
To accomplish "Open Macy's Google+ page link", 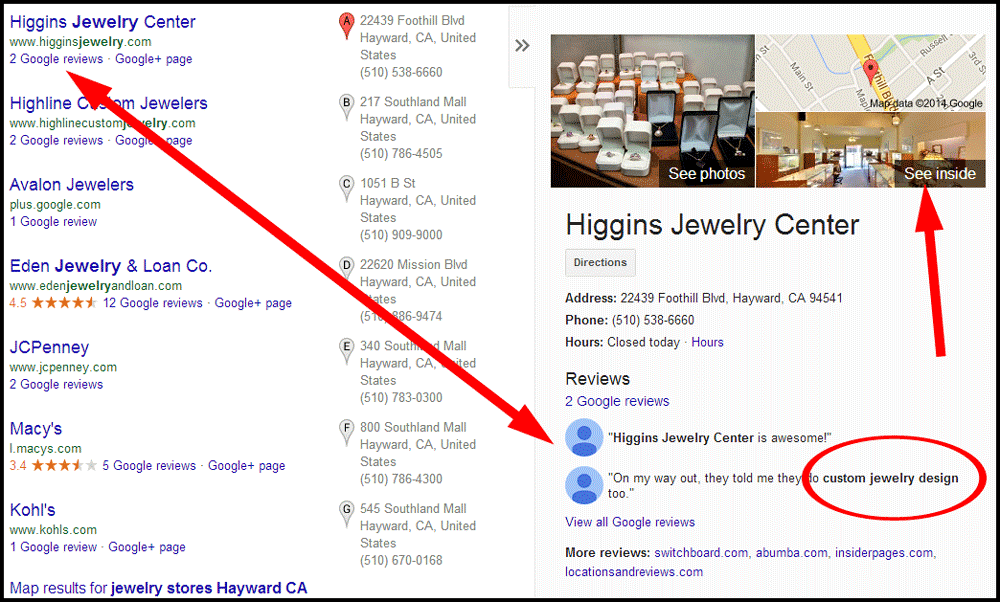I will click(246, 466).
